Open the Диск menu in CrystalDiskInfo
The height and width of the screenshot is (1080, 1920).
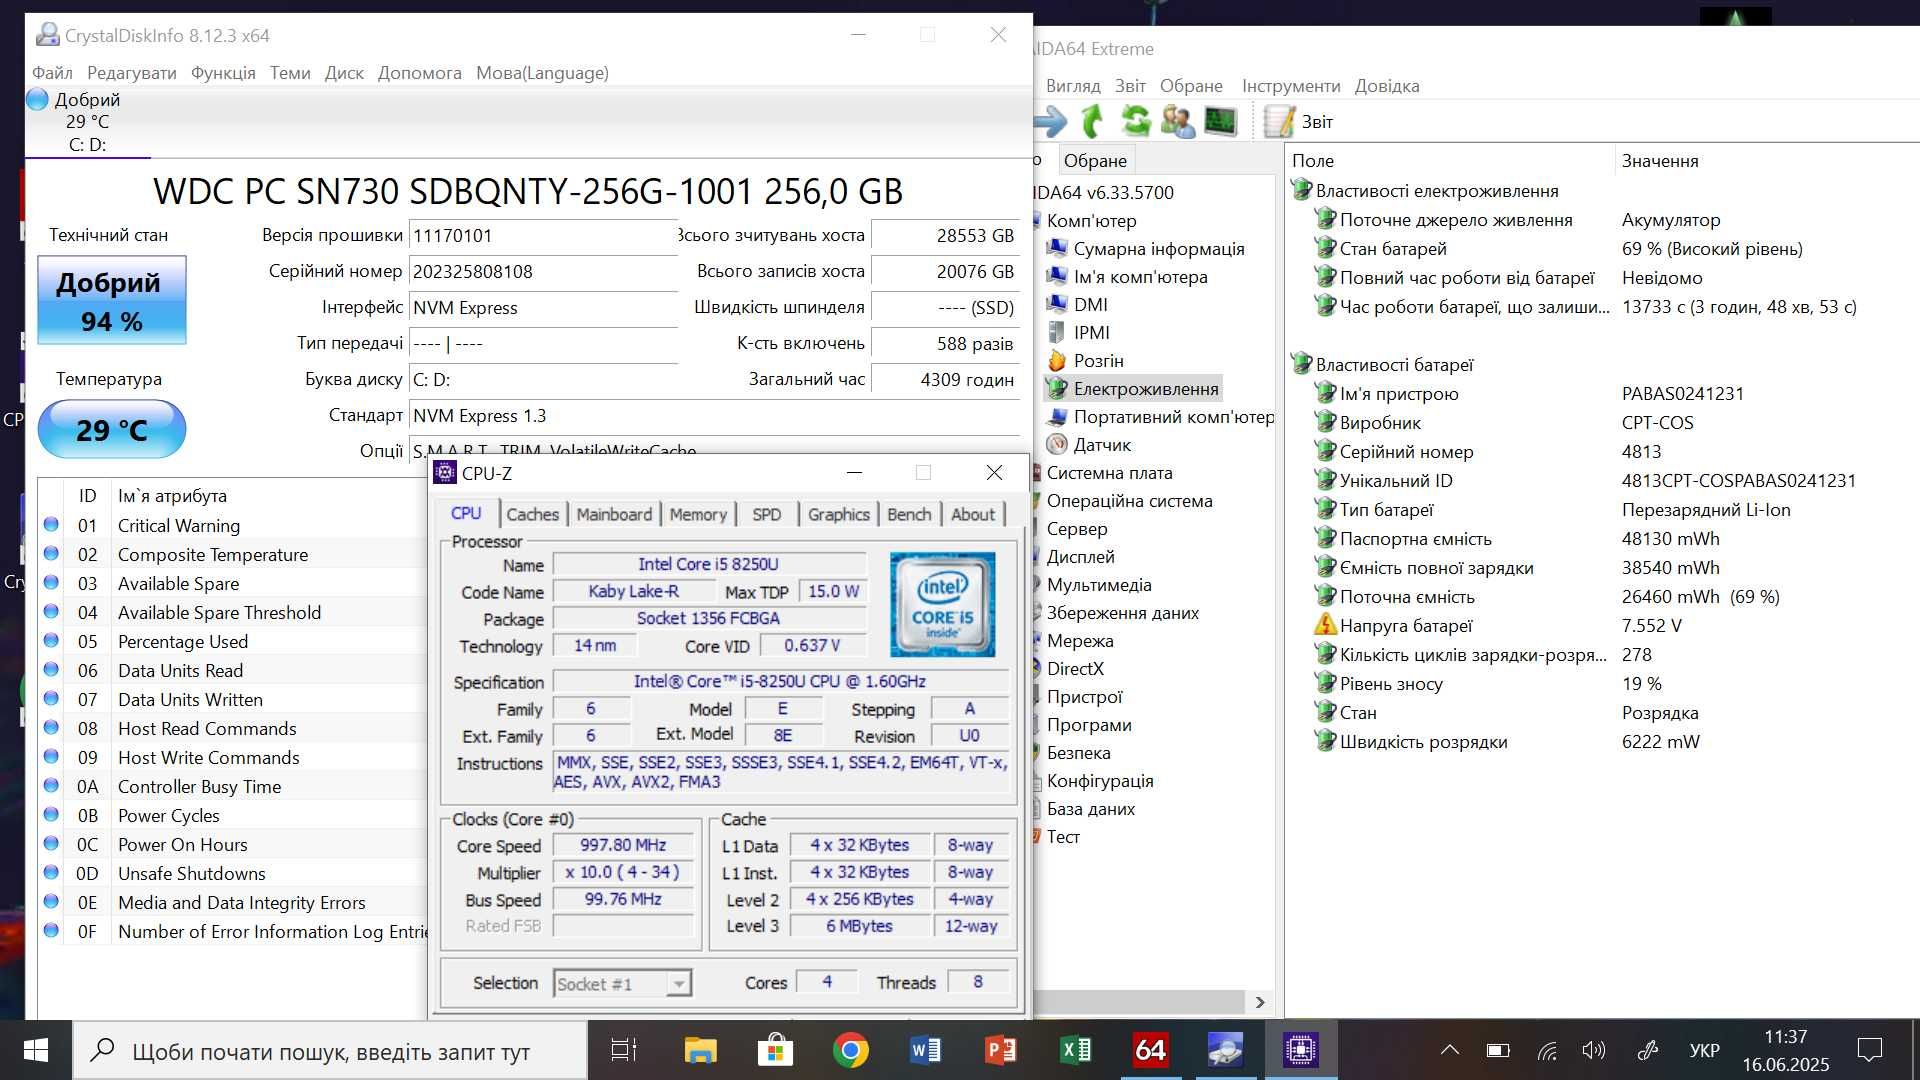pos(344,73)
